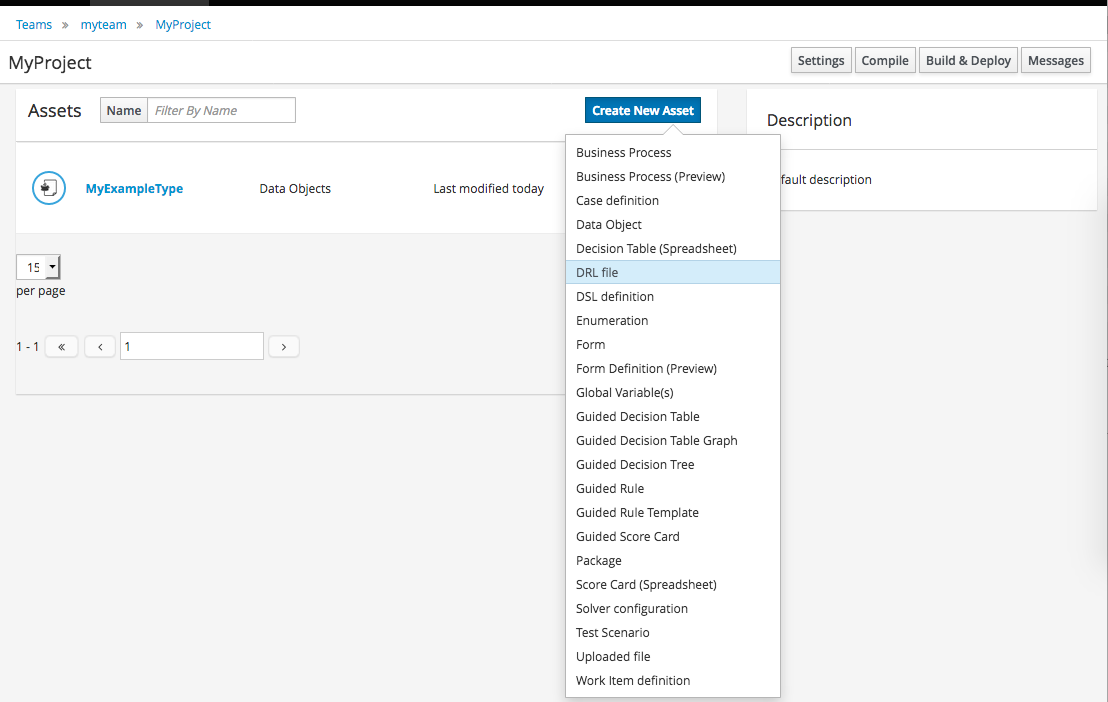
Task: Go to the next assets page
Action: (284, 347)
